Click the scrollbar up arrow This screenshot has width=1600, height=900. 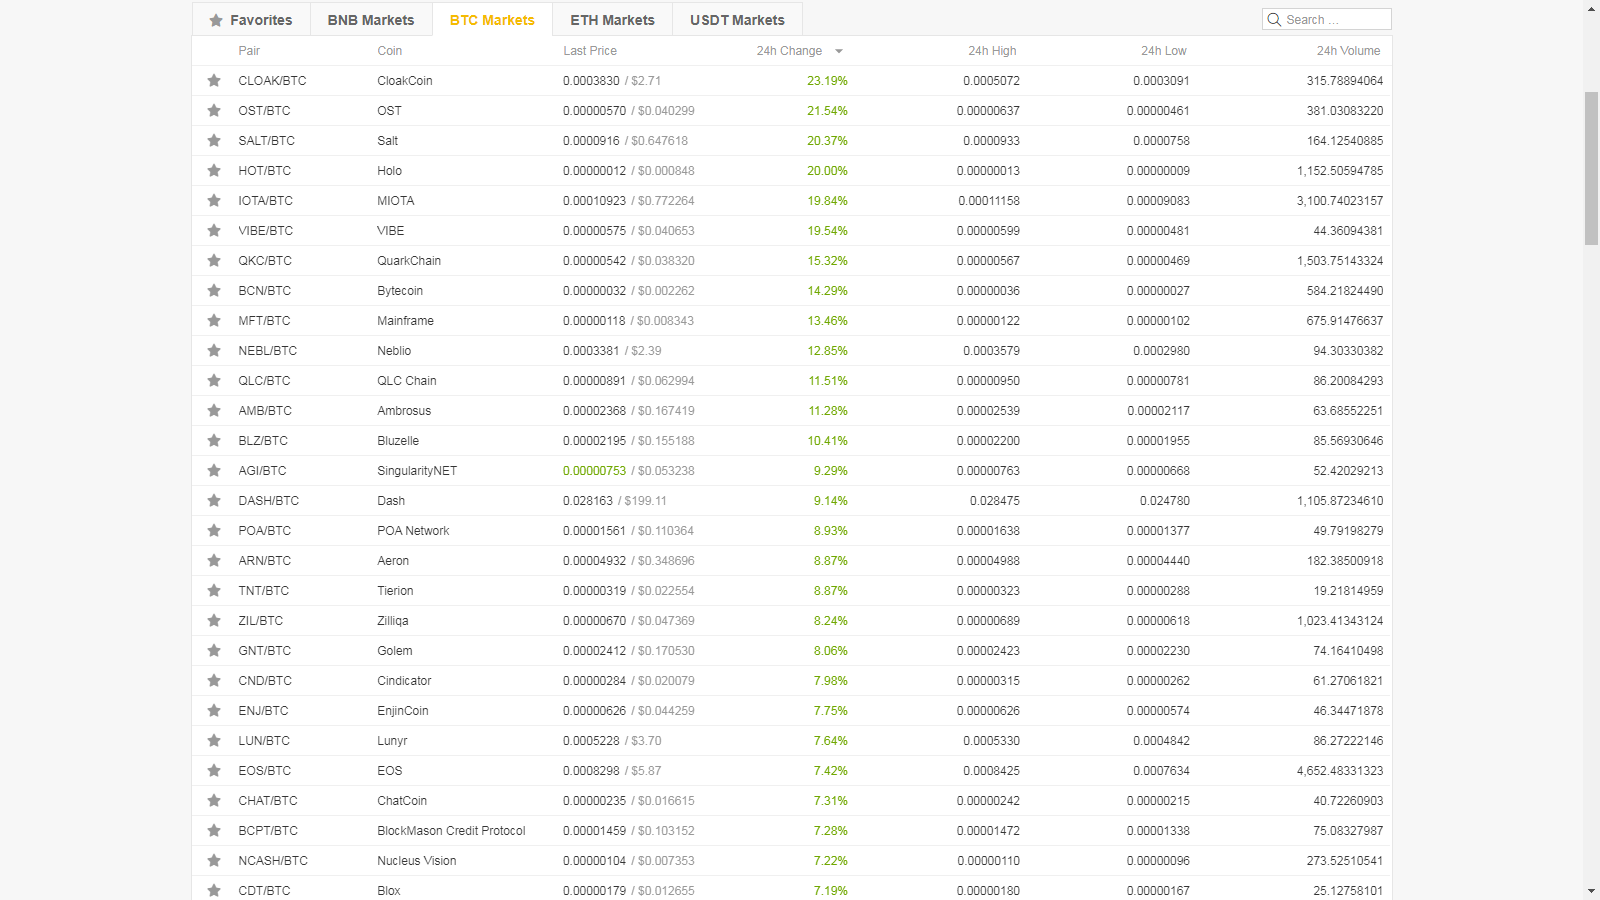pyautogui.click(x=1591, y=8)
